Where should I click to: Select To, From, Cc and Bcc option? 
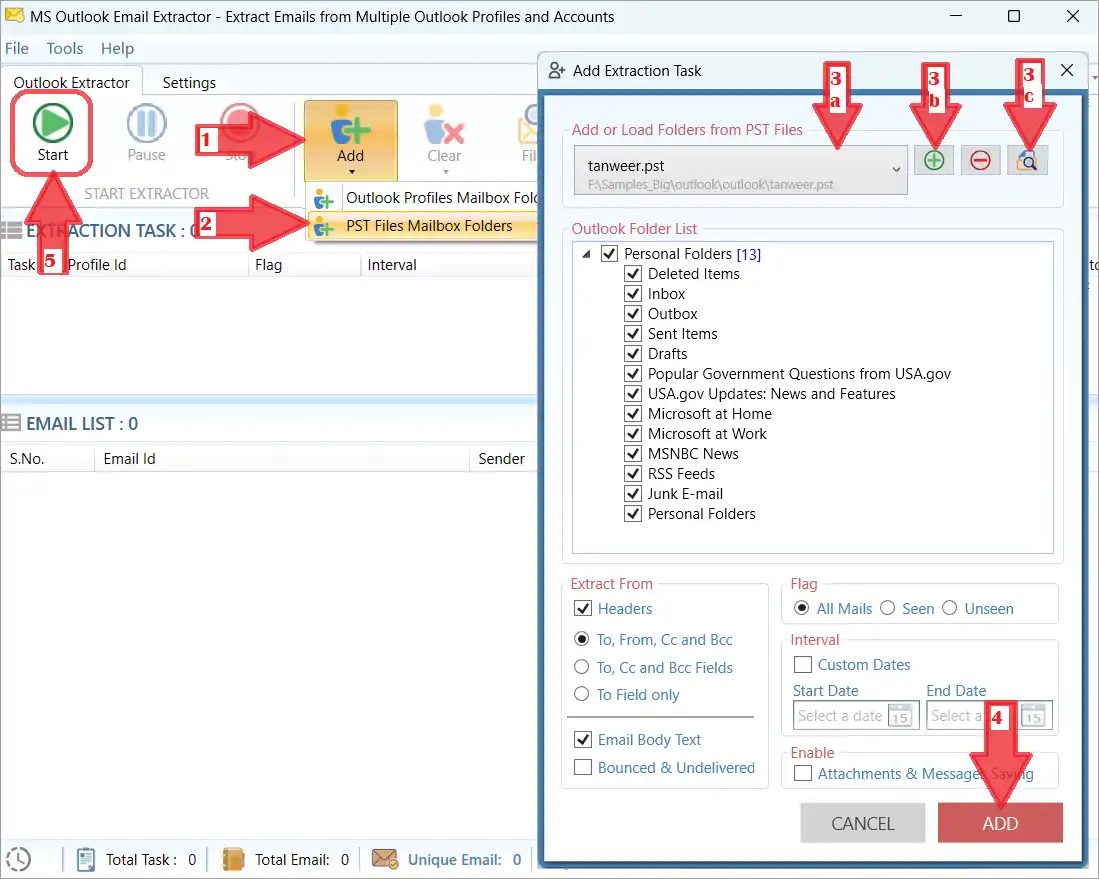pos(582,639)
